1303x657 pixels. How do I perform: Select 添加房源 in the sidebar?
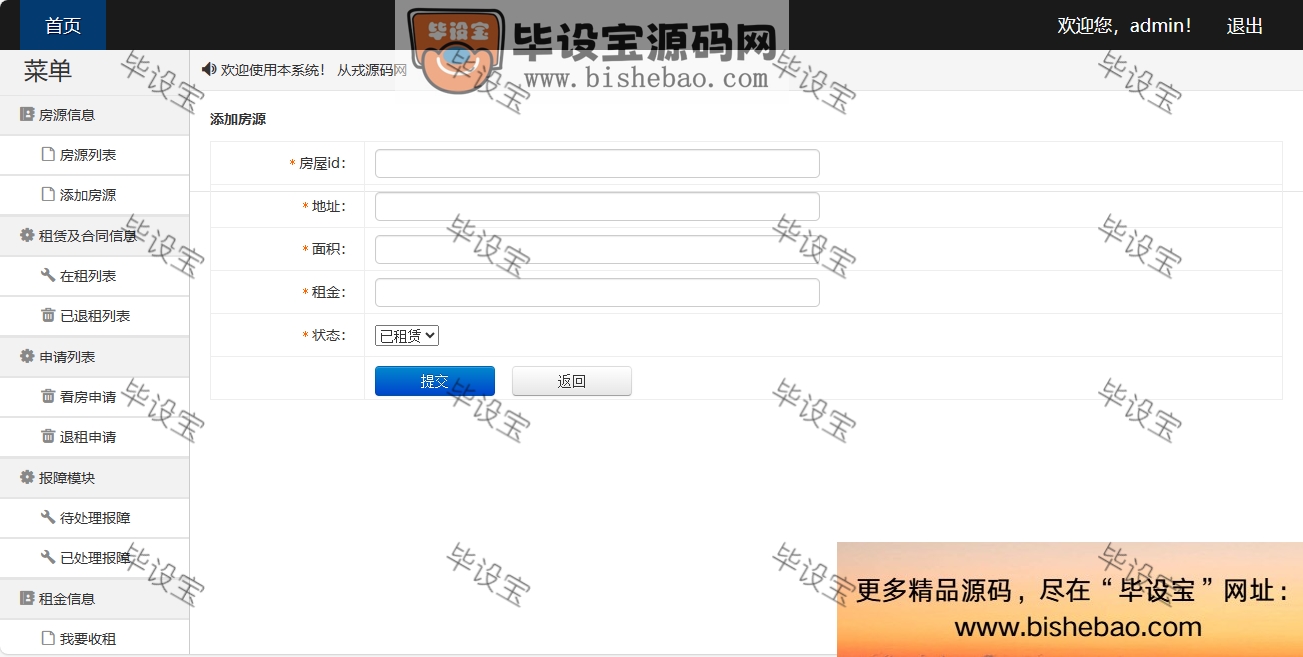click(x=94, y=195)
